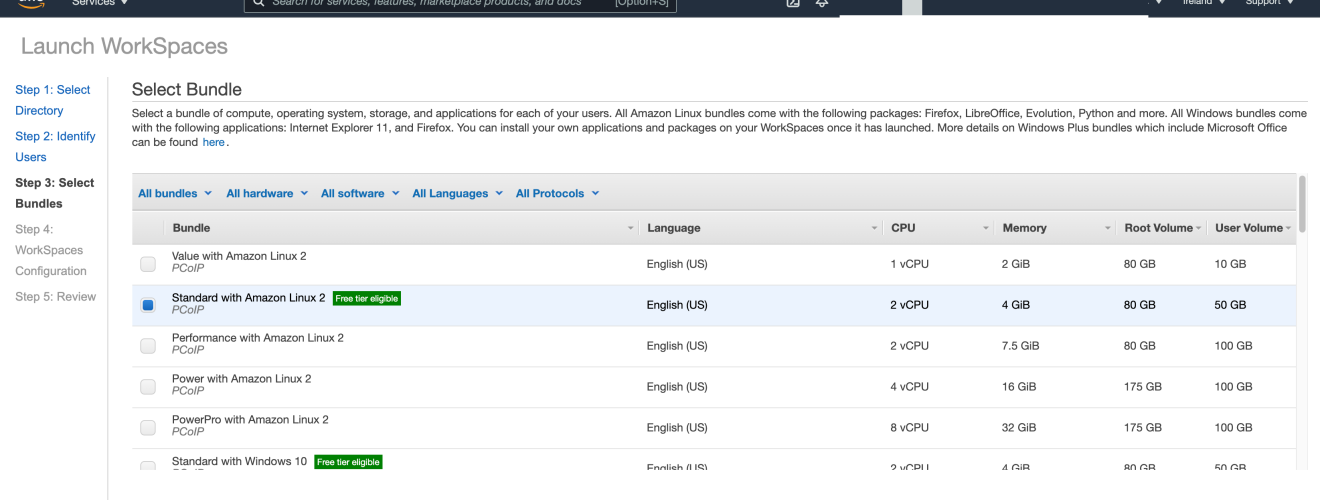Viewport: 1320px width, 500px height.
Task: Click sort arrow on Memory column
Action: coord(1108,229)
